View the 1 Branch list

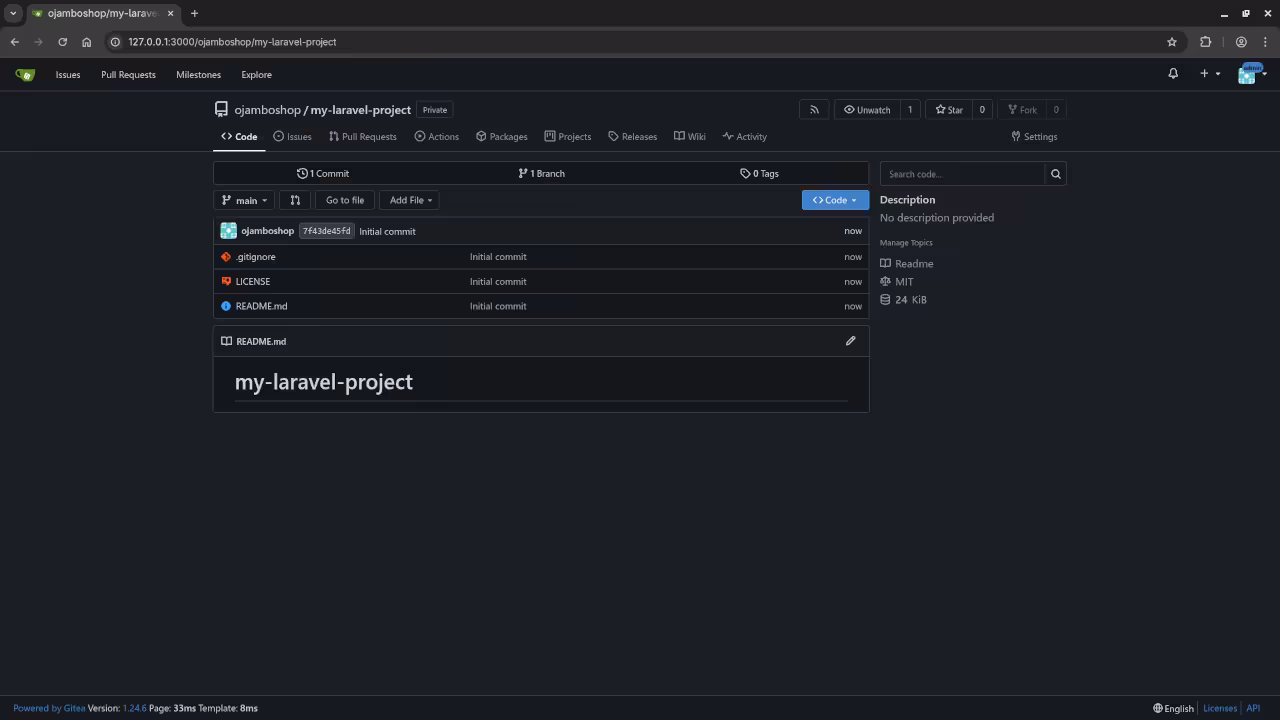(x=541, y=174)
